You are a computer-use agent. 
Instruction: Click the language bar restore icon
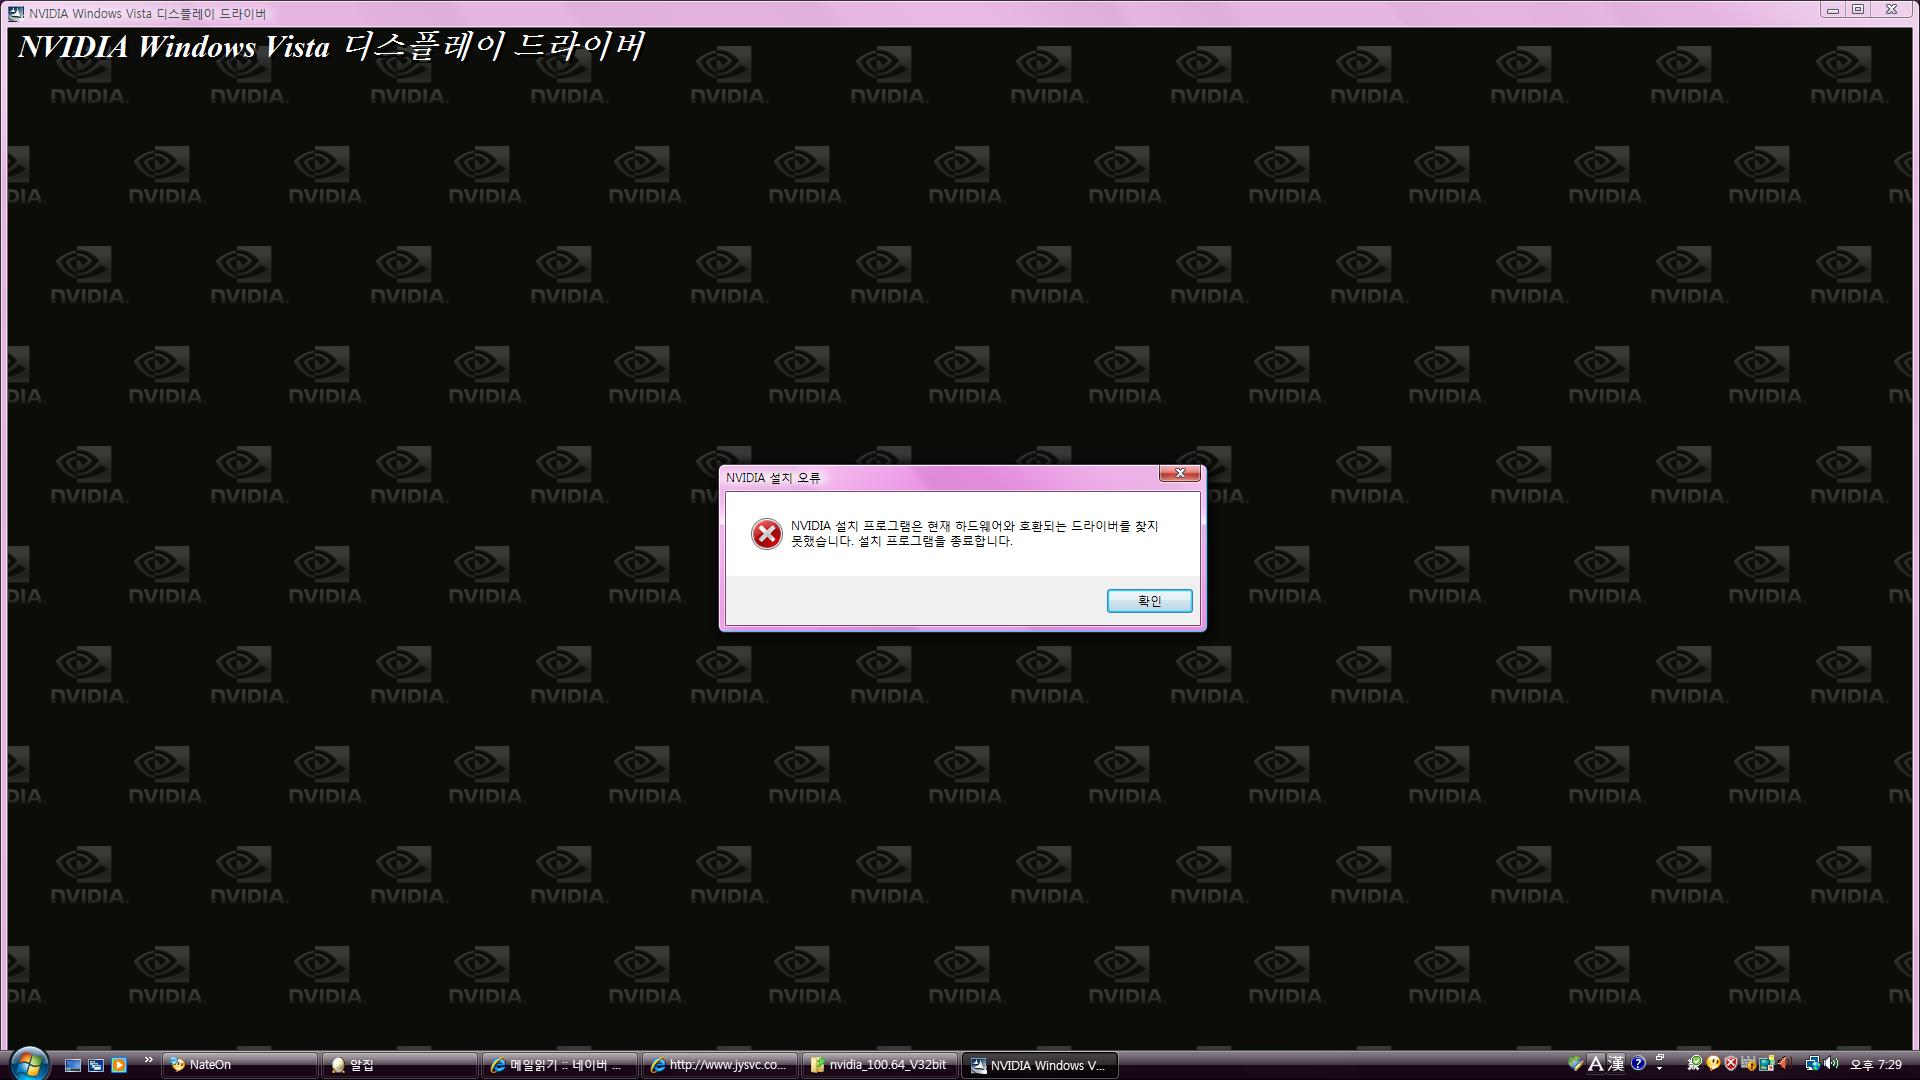coord(1660,1057)
